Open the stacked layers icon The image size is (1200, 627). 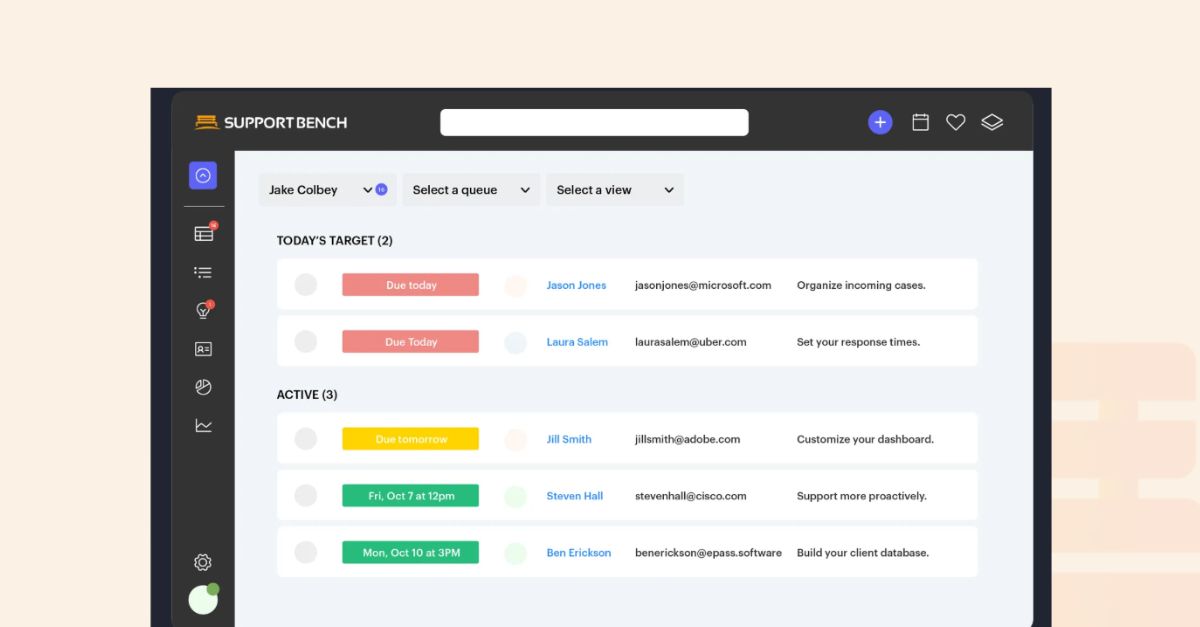[x=992, y=122]
